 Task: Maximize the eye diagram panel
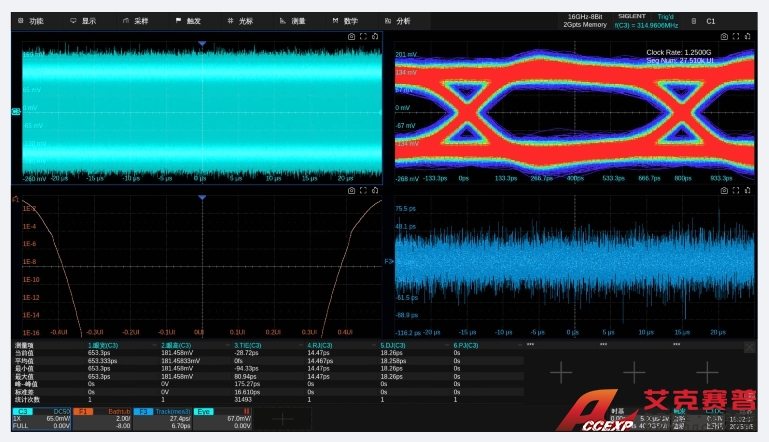[x=736, y=36]
